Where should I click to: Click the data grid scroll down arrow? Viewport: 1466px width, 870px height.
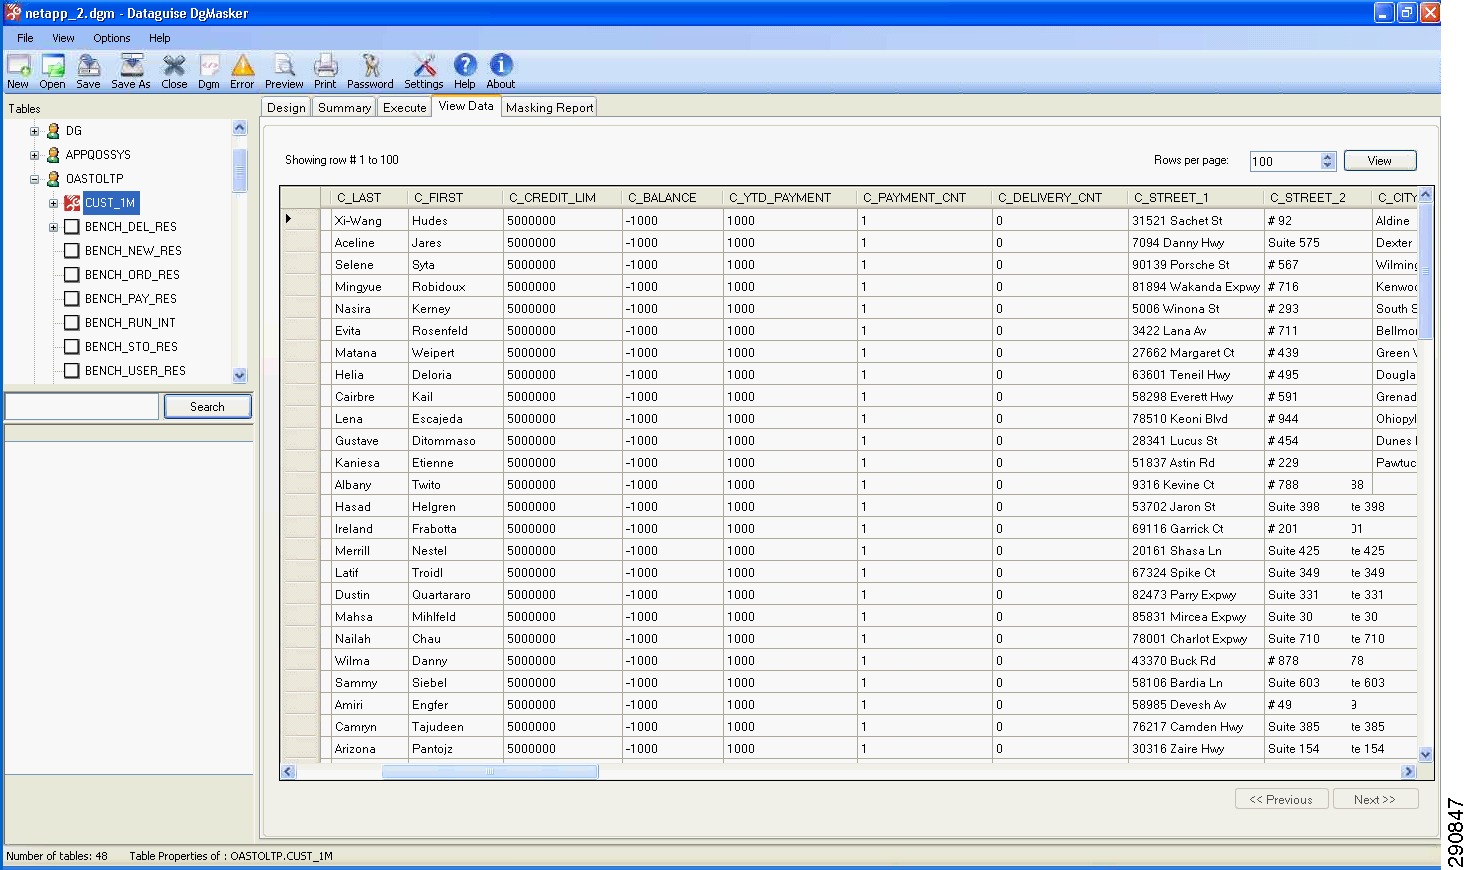click(x=1426, y=755)
